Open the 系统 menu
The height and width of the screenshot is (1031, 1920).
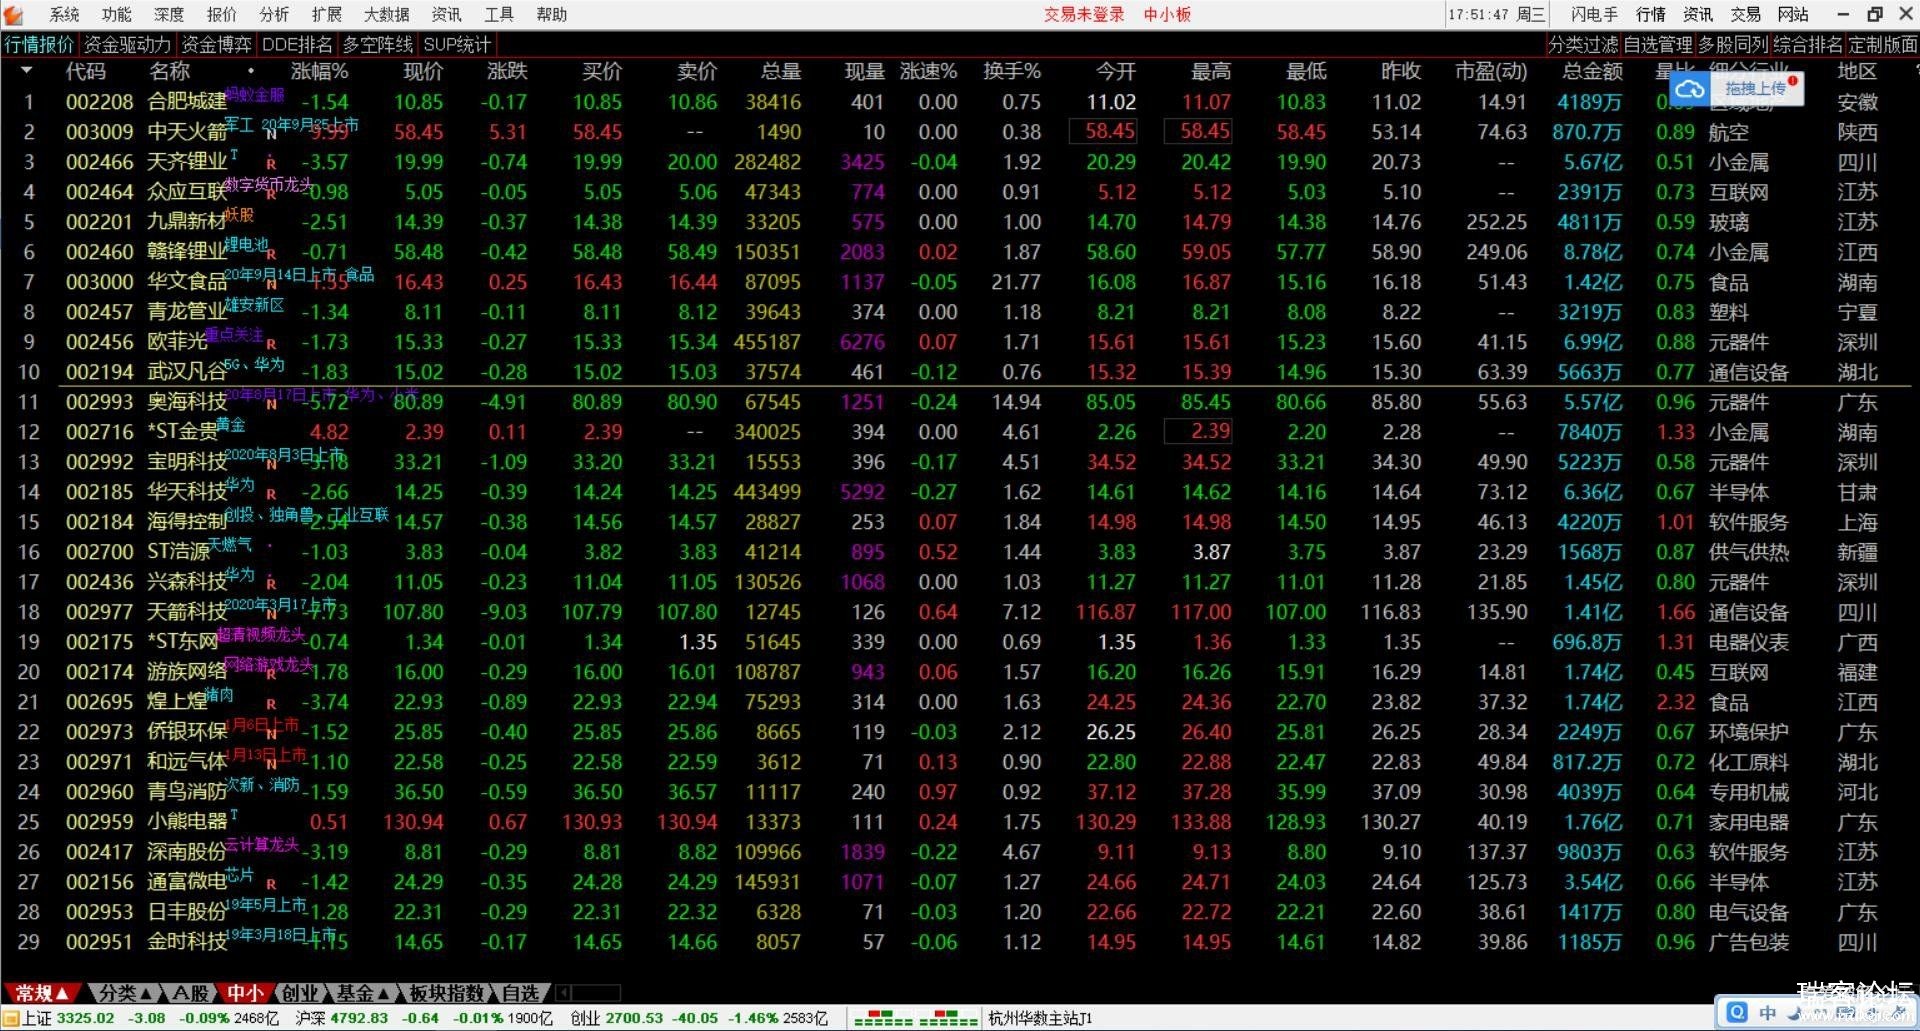(x=64, y=15)
